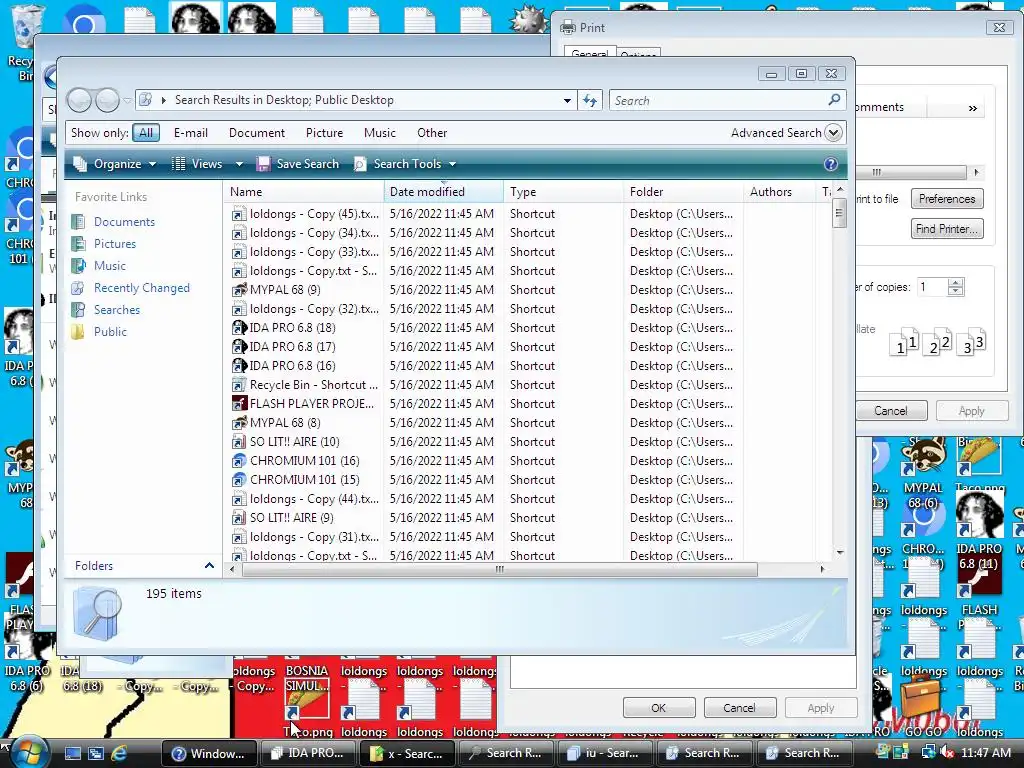Open Window... task in the taskbar
Viewport: 1024px width, 768px height.
208,753
